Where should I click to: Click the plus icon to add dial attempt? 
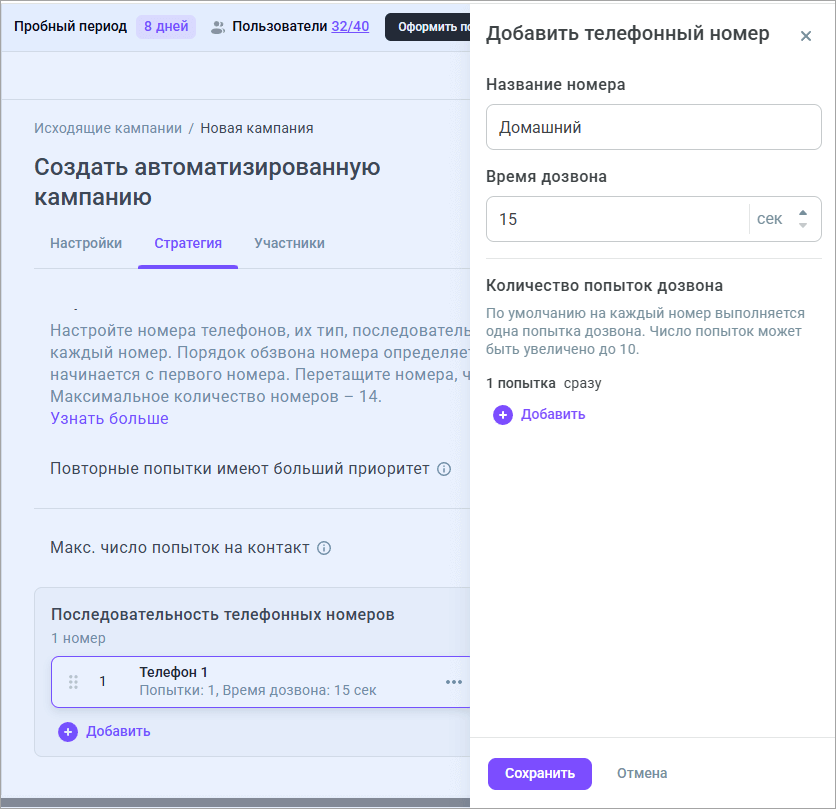503,415
